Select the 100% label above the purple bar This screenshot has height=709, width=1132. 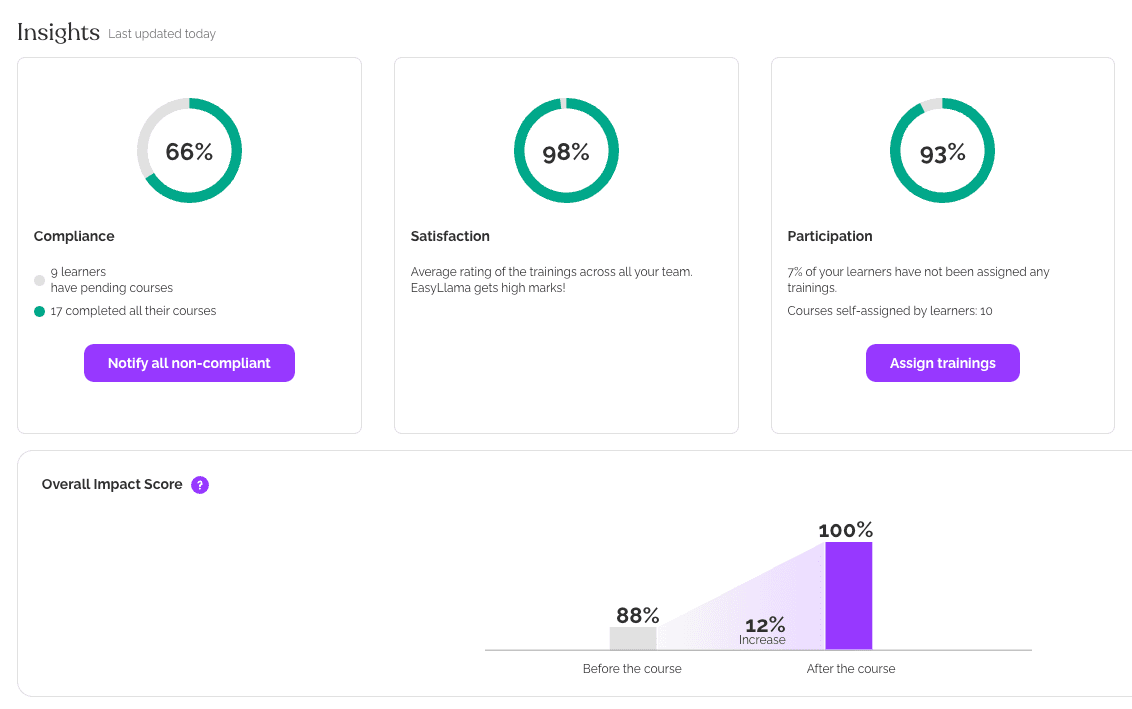[x=845, y=529]
